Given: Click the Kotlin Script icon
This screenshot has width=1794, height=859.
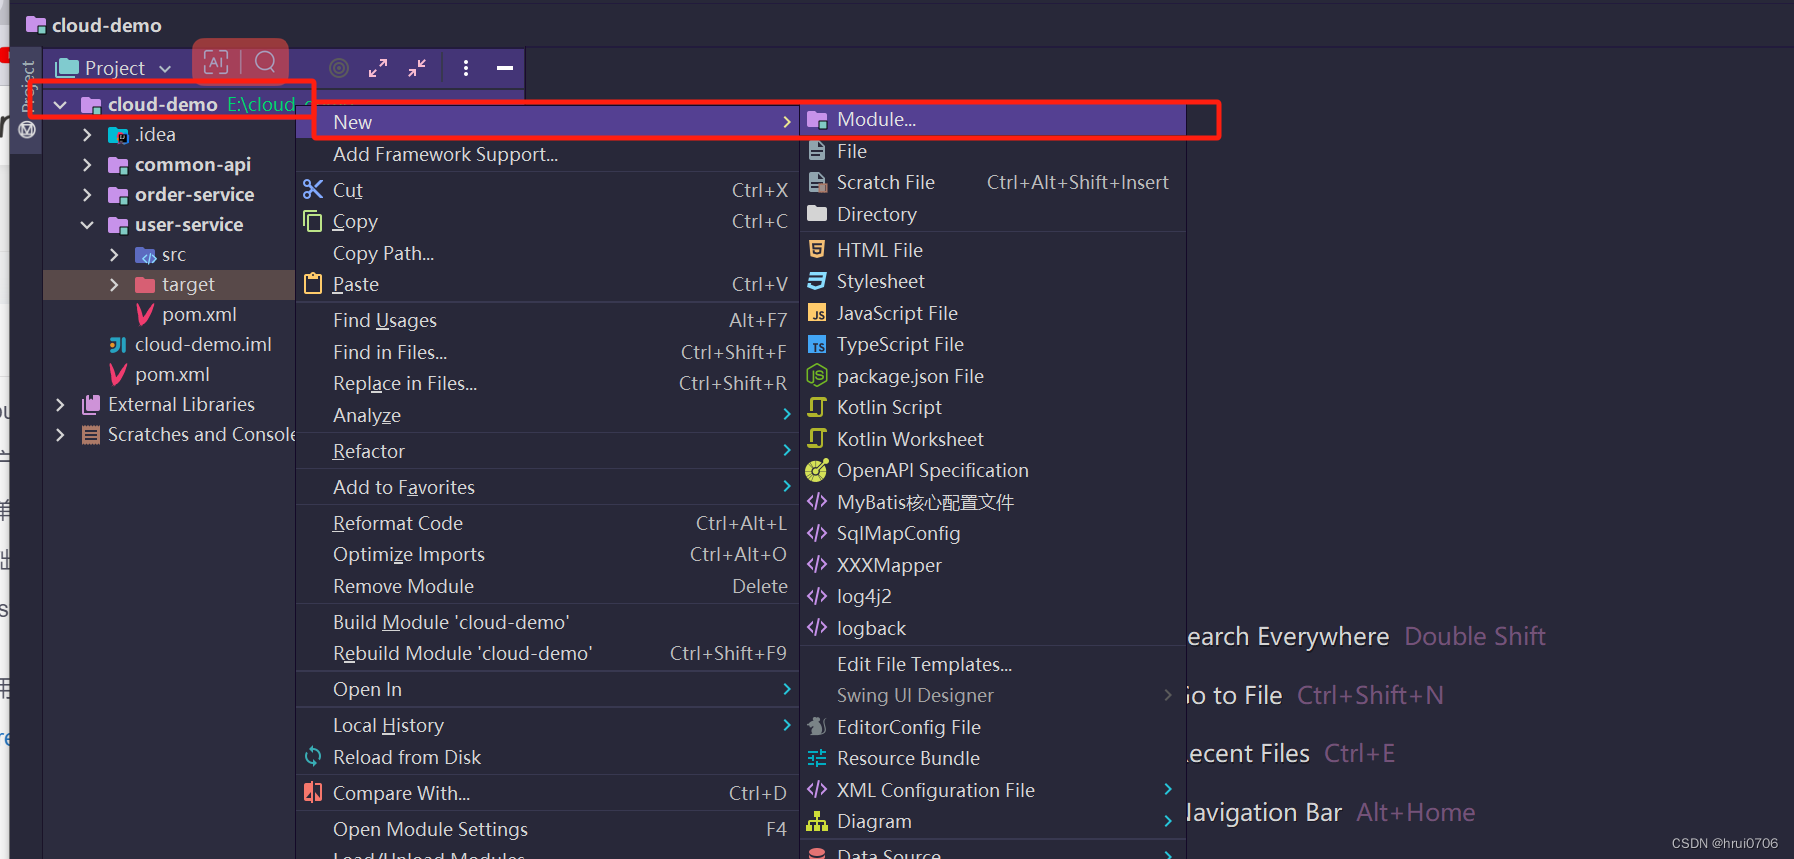Looking at the screenshot, I should pyautogui.click(x=817, y=407).
